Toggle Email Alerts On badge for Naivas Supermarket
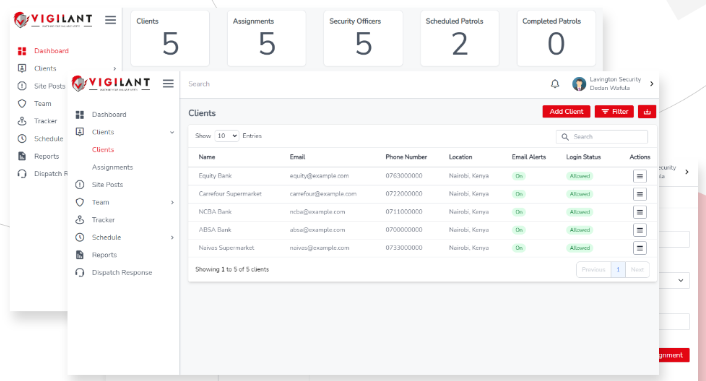The width and height of the screenshot is (706, 381). [x=519, y=248]
